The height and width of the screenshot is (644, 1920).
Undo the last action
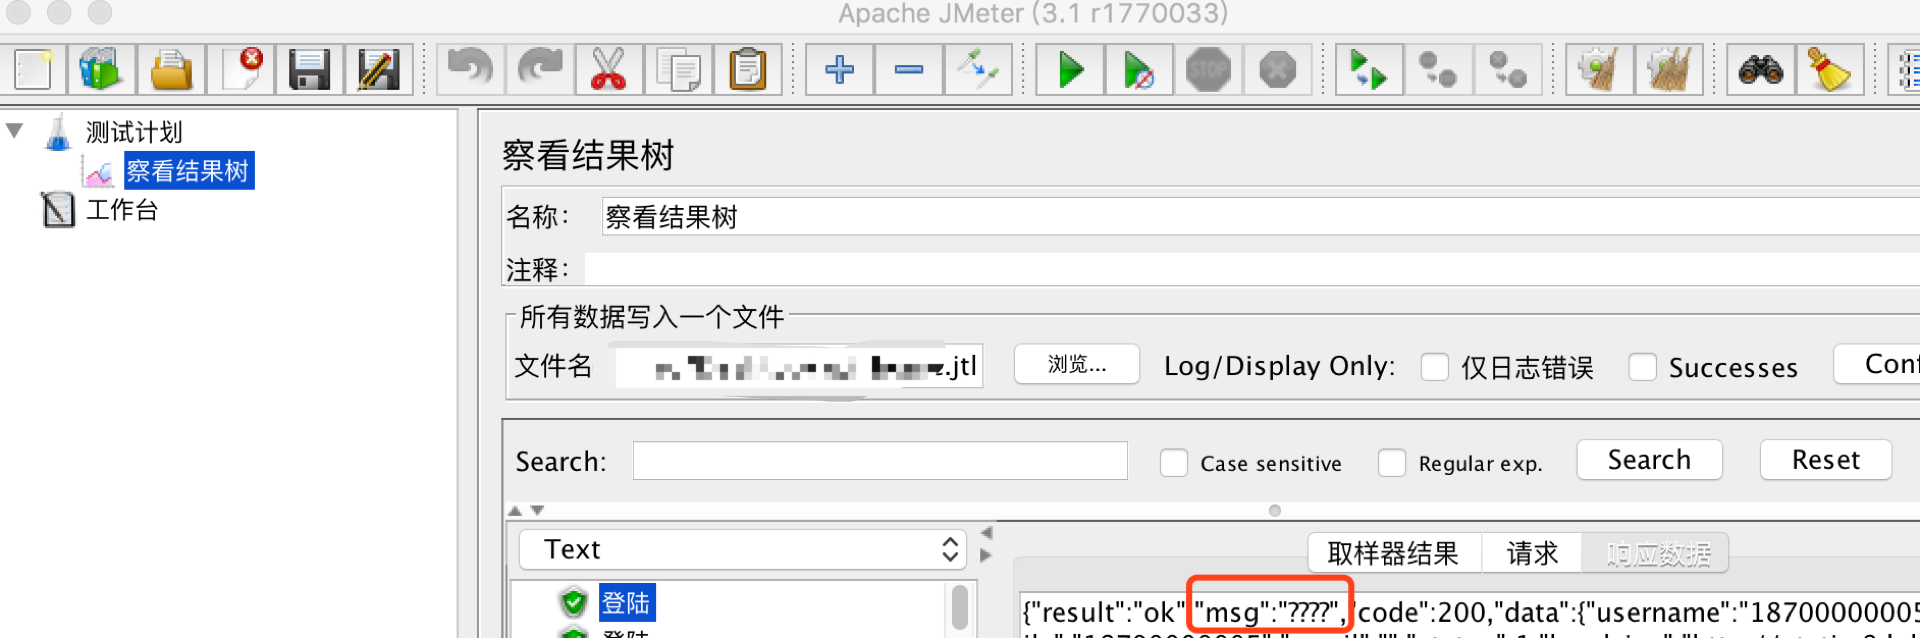tap(470, 70)
